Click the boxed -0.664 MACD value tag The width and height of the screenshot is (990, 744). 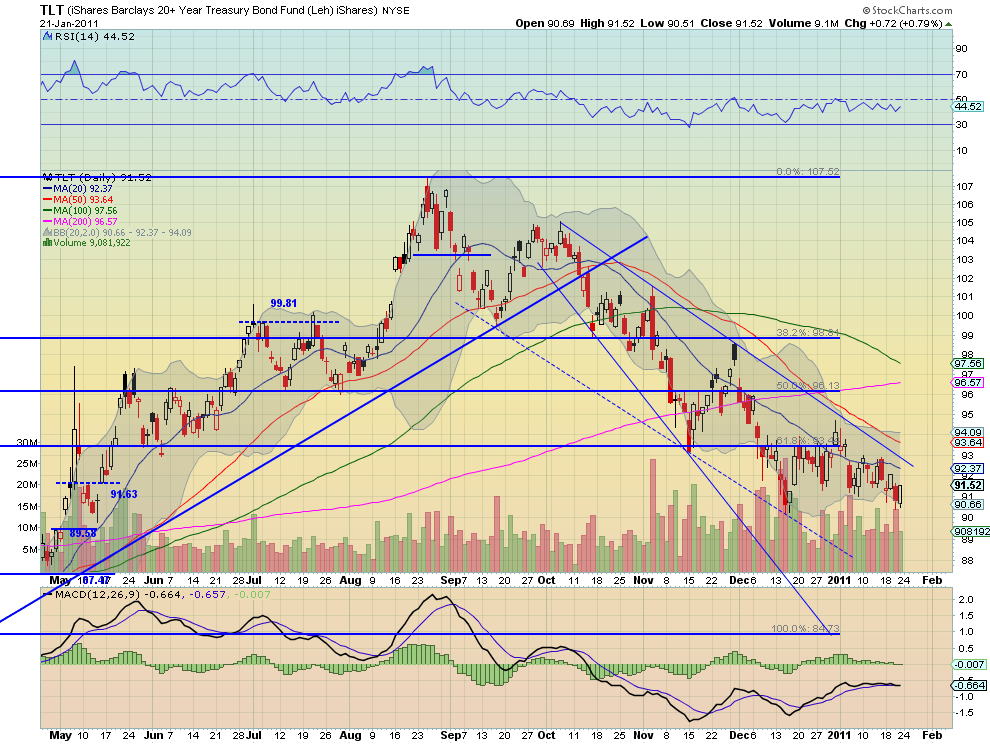tap(969, 685)
